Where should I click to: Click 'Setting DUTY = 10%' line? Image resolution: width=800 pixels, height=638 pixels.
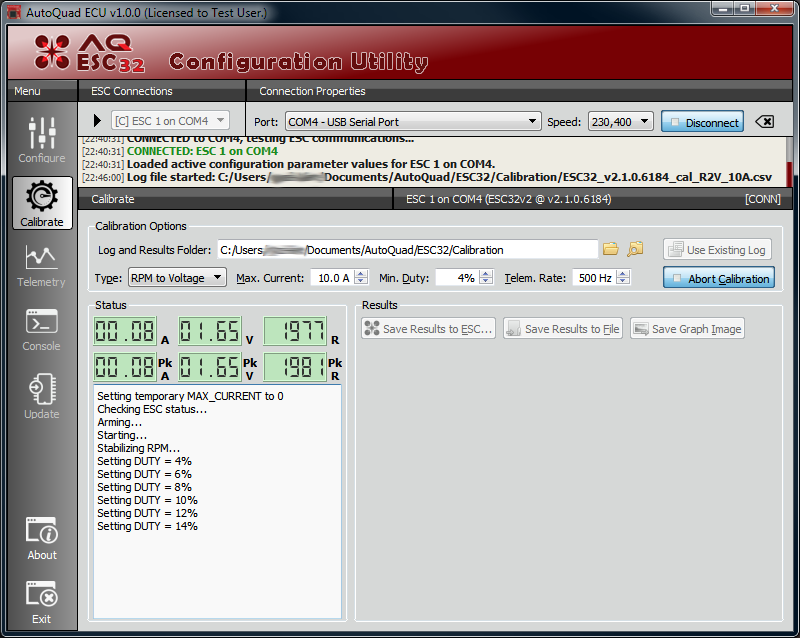(147, 500)
